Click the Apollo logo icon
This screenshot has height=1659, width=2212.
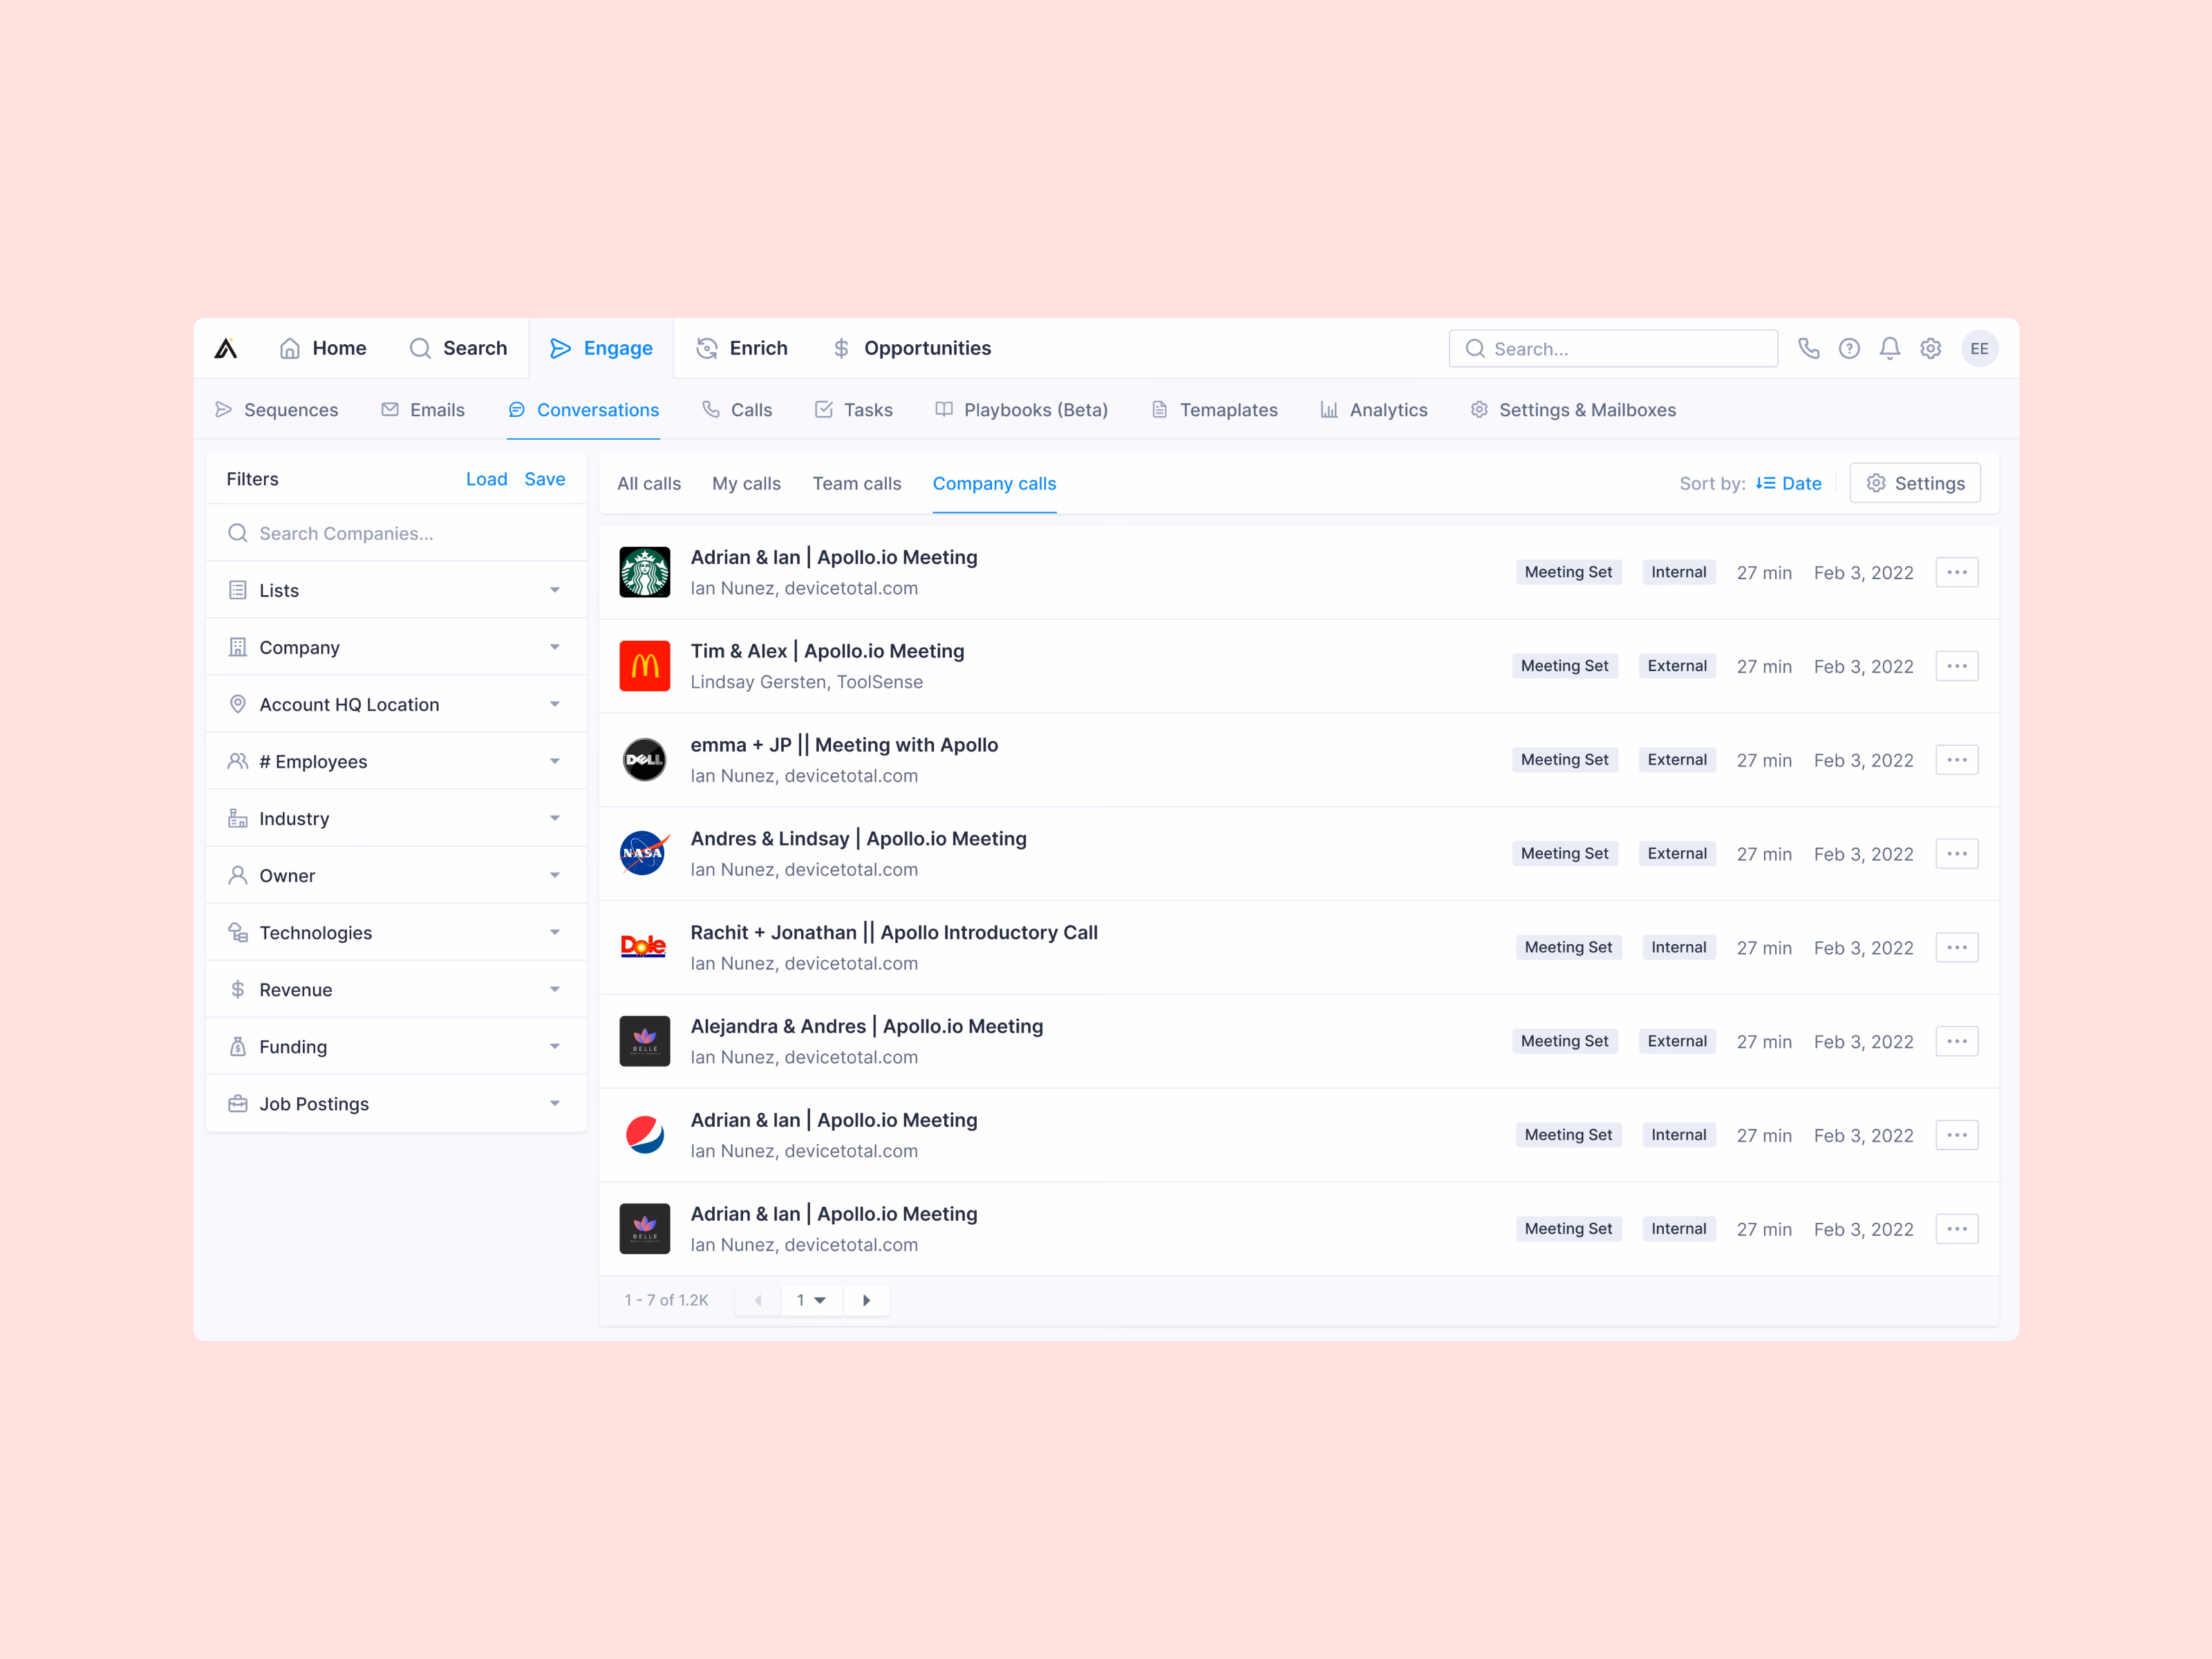226,348
